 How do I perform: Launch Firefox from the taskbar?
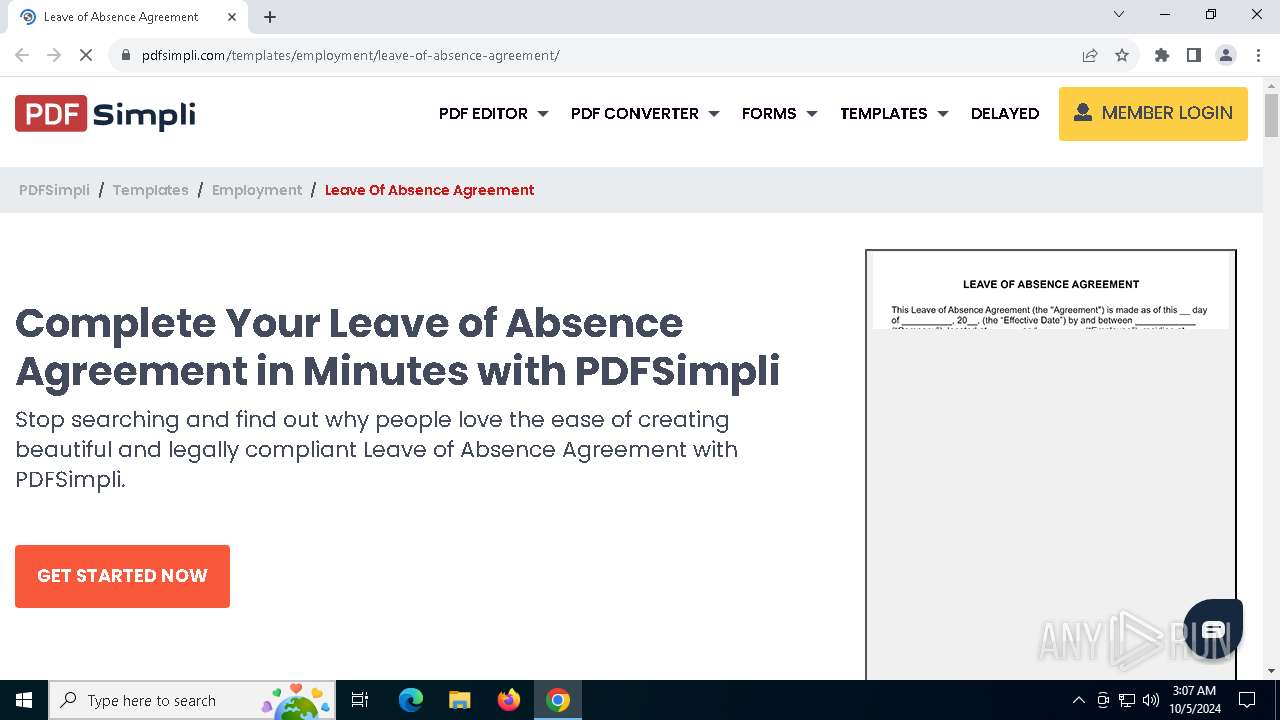pos(509,700)
